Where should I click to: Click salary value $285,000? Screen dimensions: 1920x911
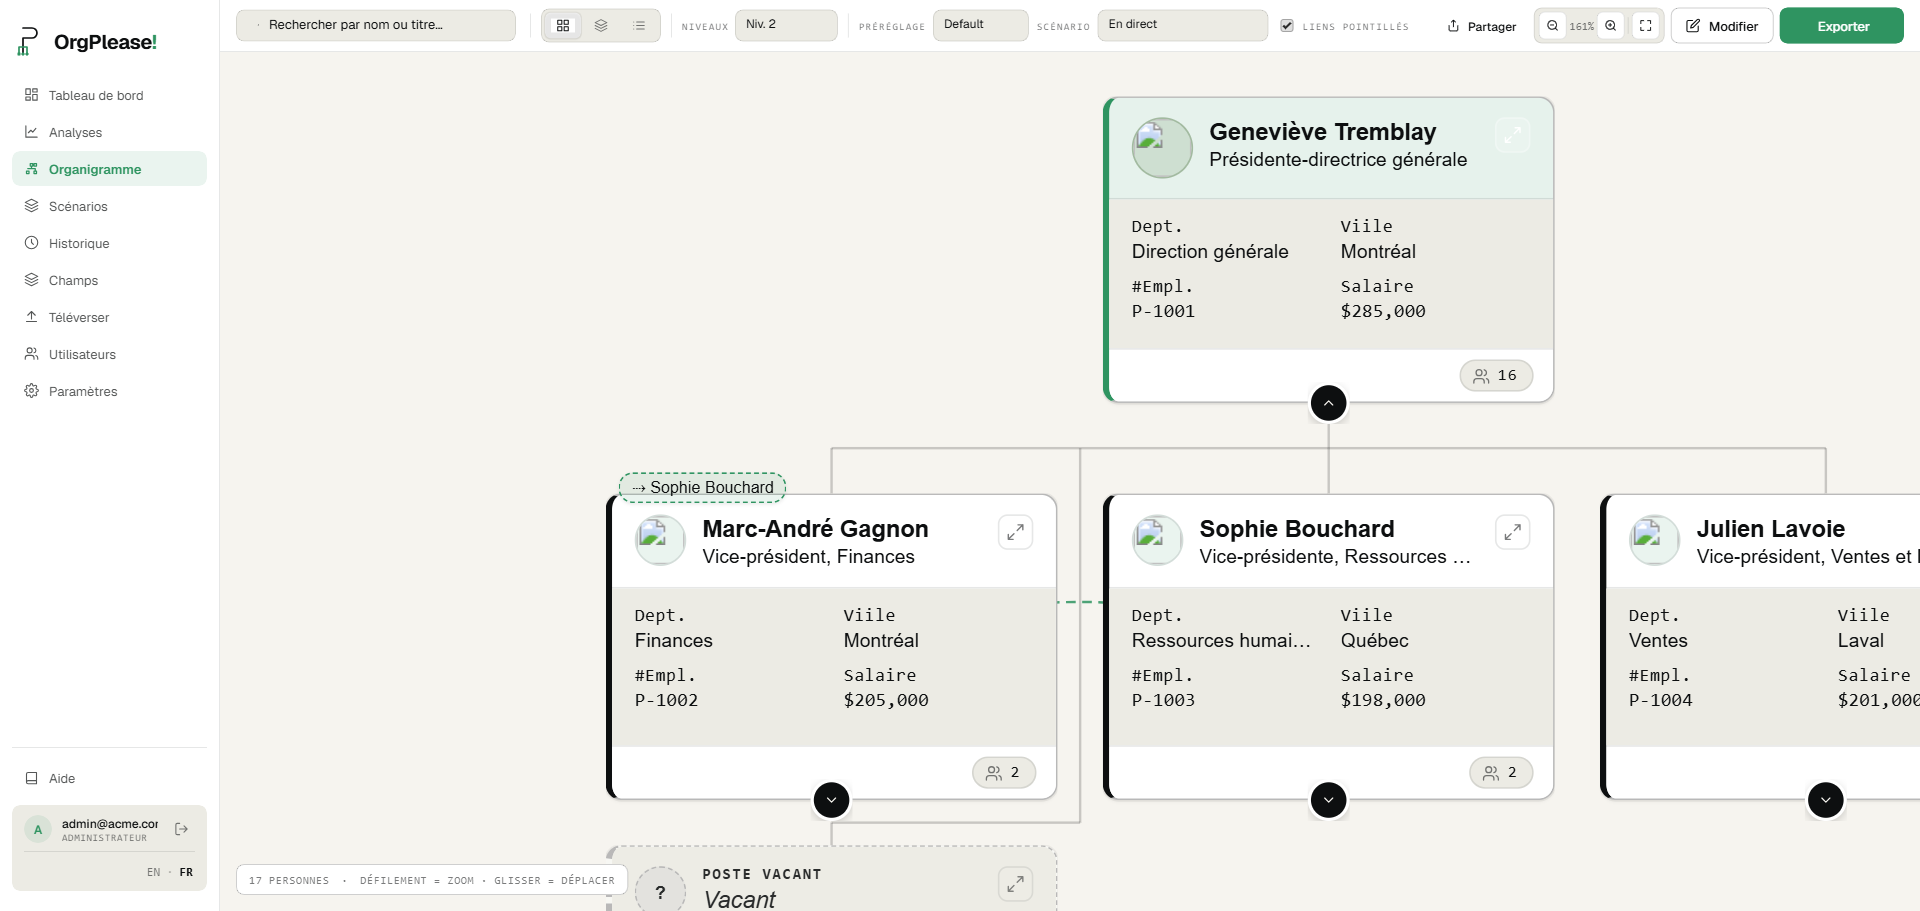[x=1383, y=311]
